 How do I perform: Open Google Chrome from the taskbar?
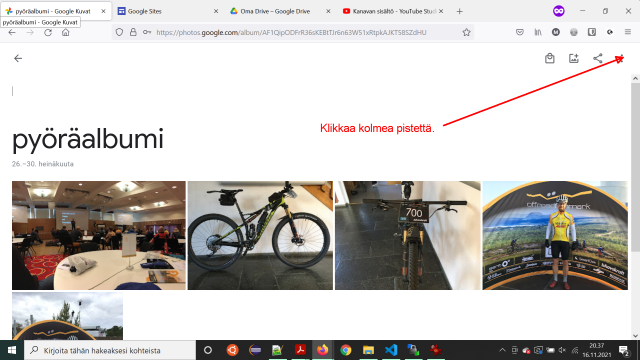(x=346, y=350)
